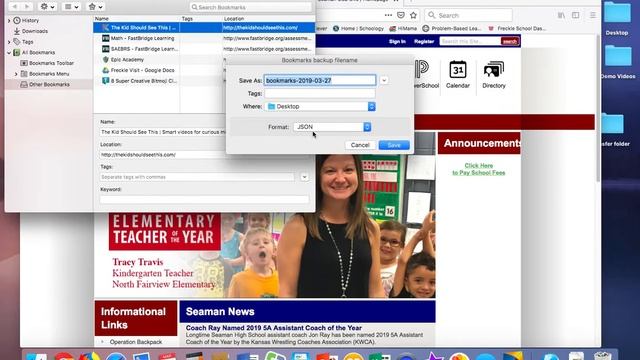
Task: Open the Directory icon on webpage
Action: 493,74
